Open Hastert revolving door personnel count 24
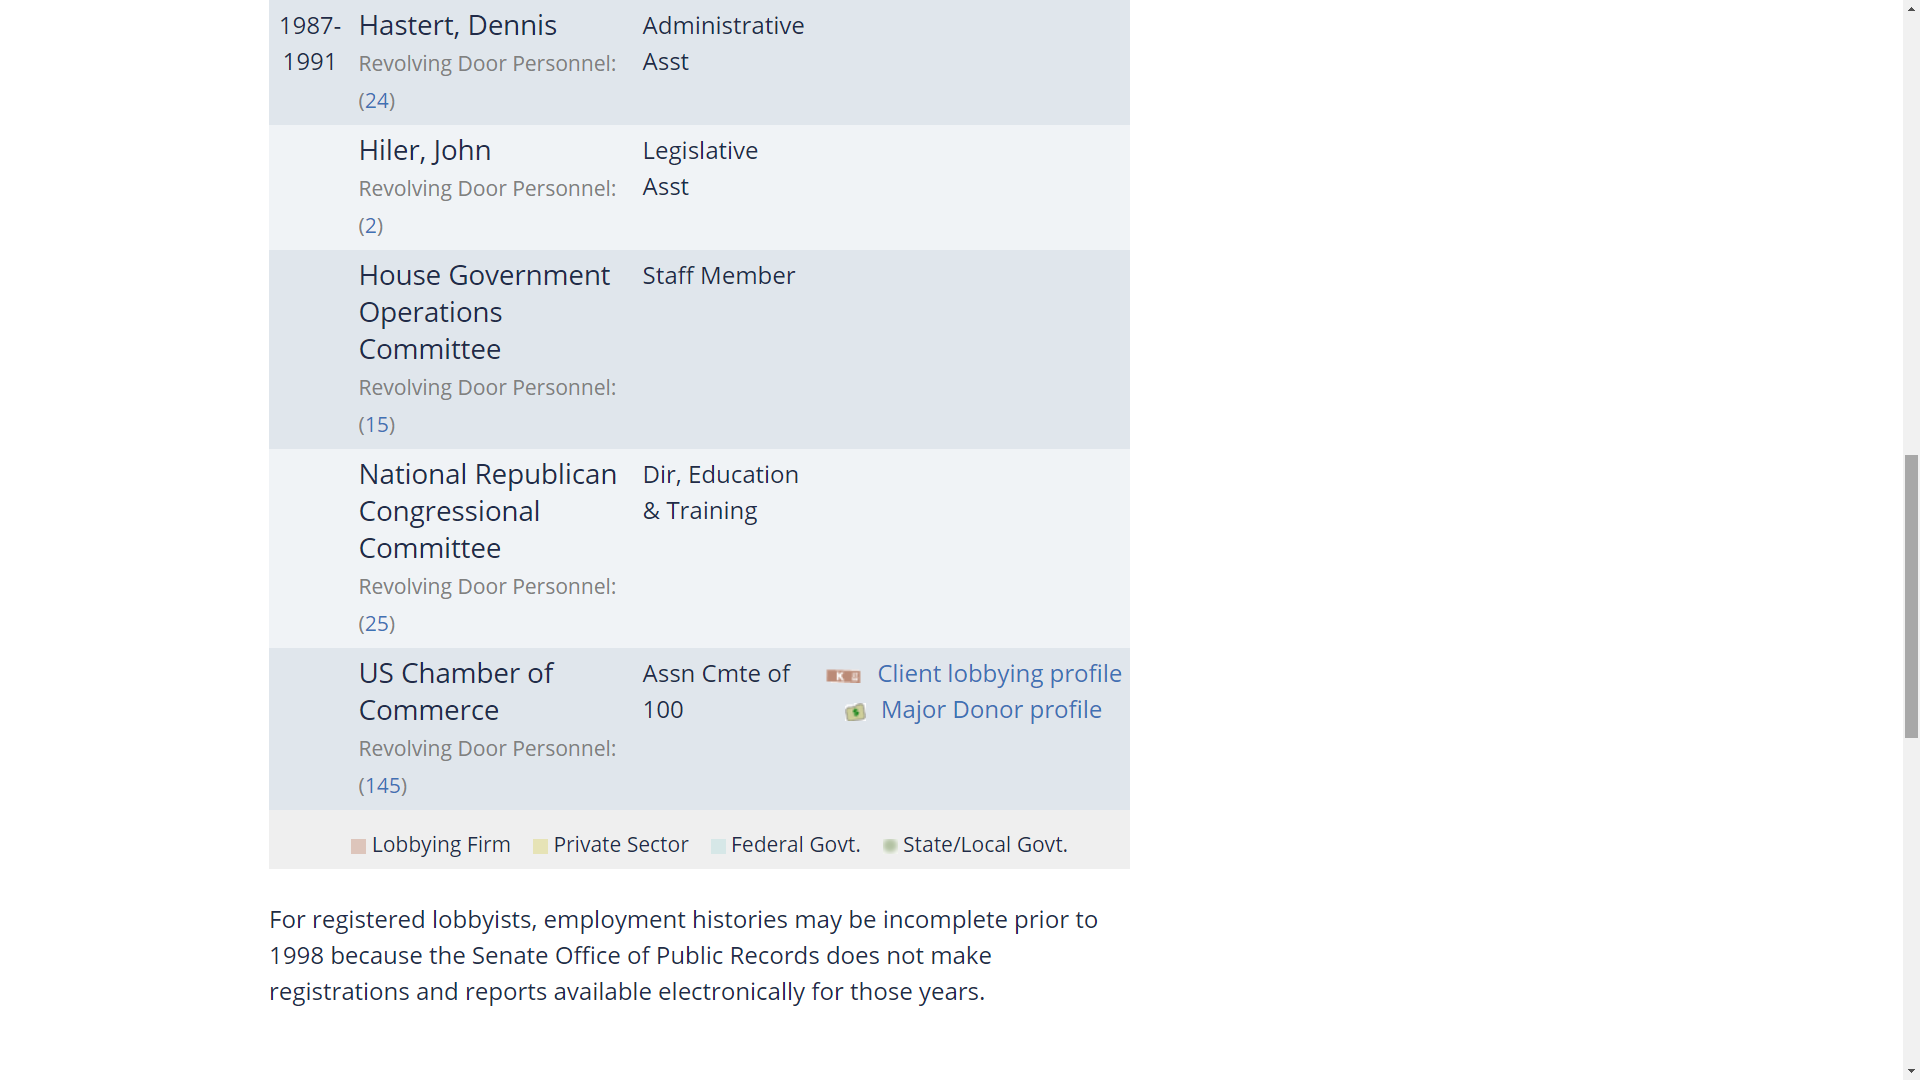The image size is (1920, 1080). coord(377,100)
